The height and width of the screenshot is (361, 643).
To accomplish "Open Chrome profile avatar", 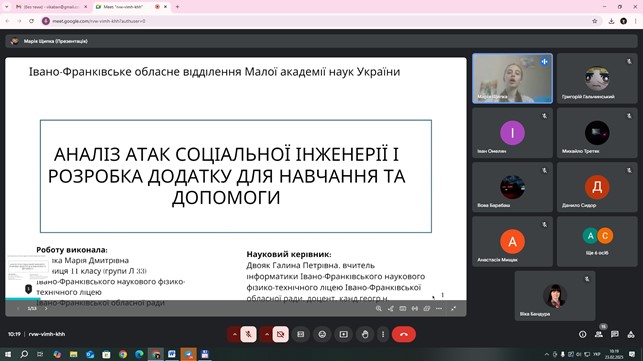I will point(623,21).
